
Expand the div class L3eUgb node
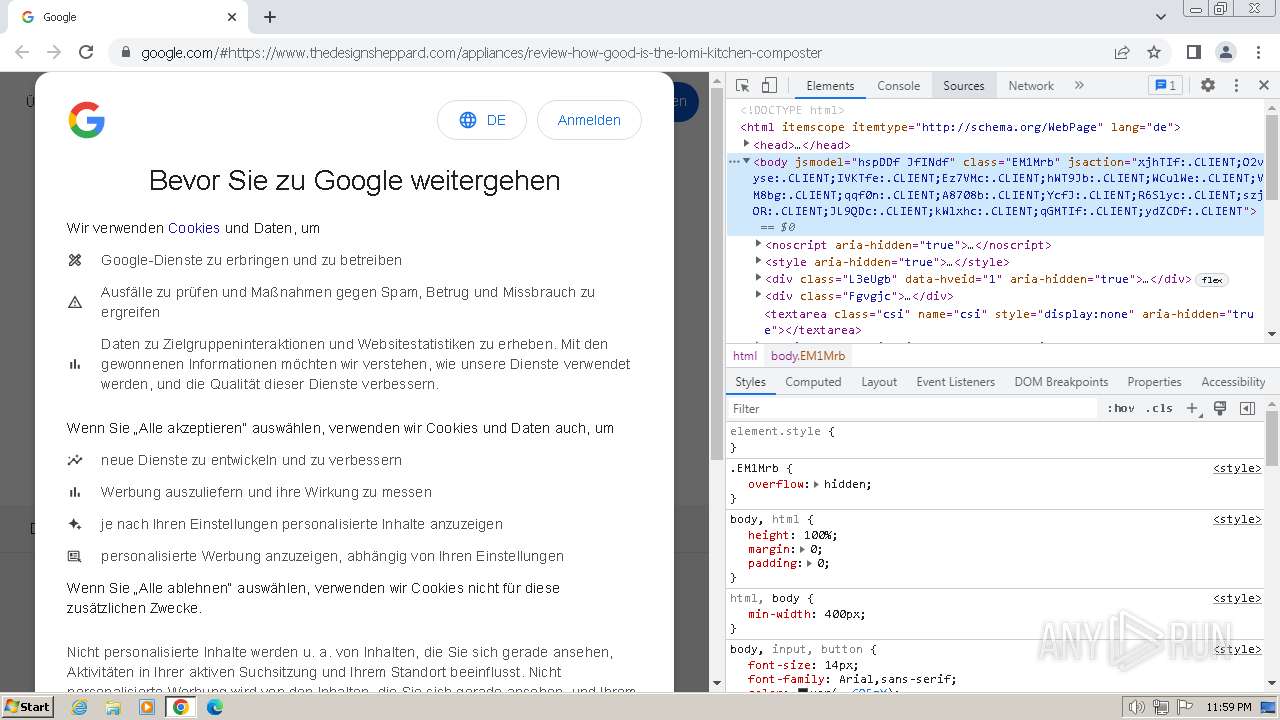tap(758, 279)
